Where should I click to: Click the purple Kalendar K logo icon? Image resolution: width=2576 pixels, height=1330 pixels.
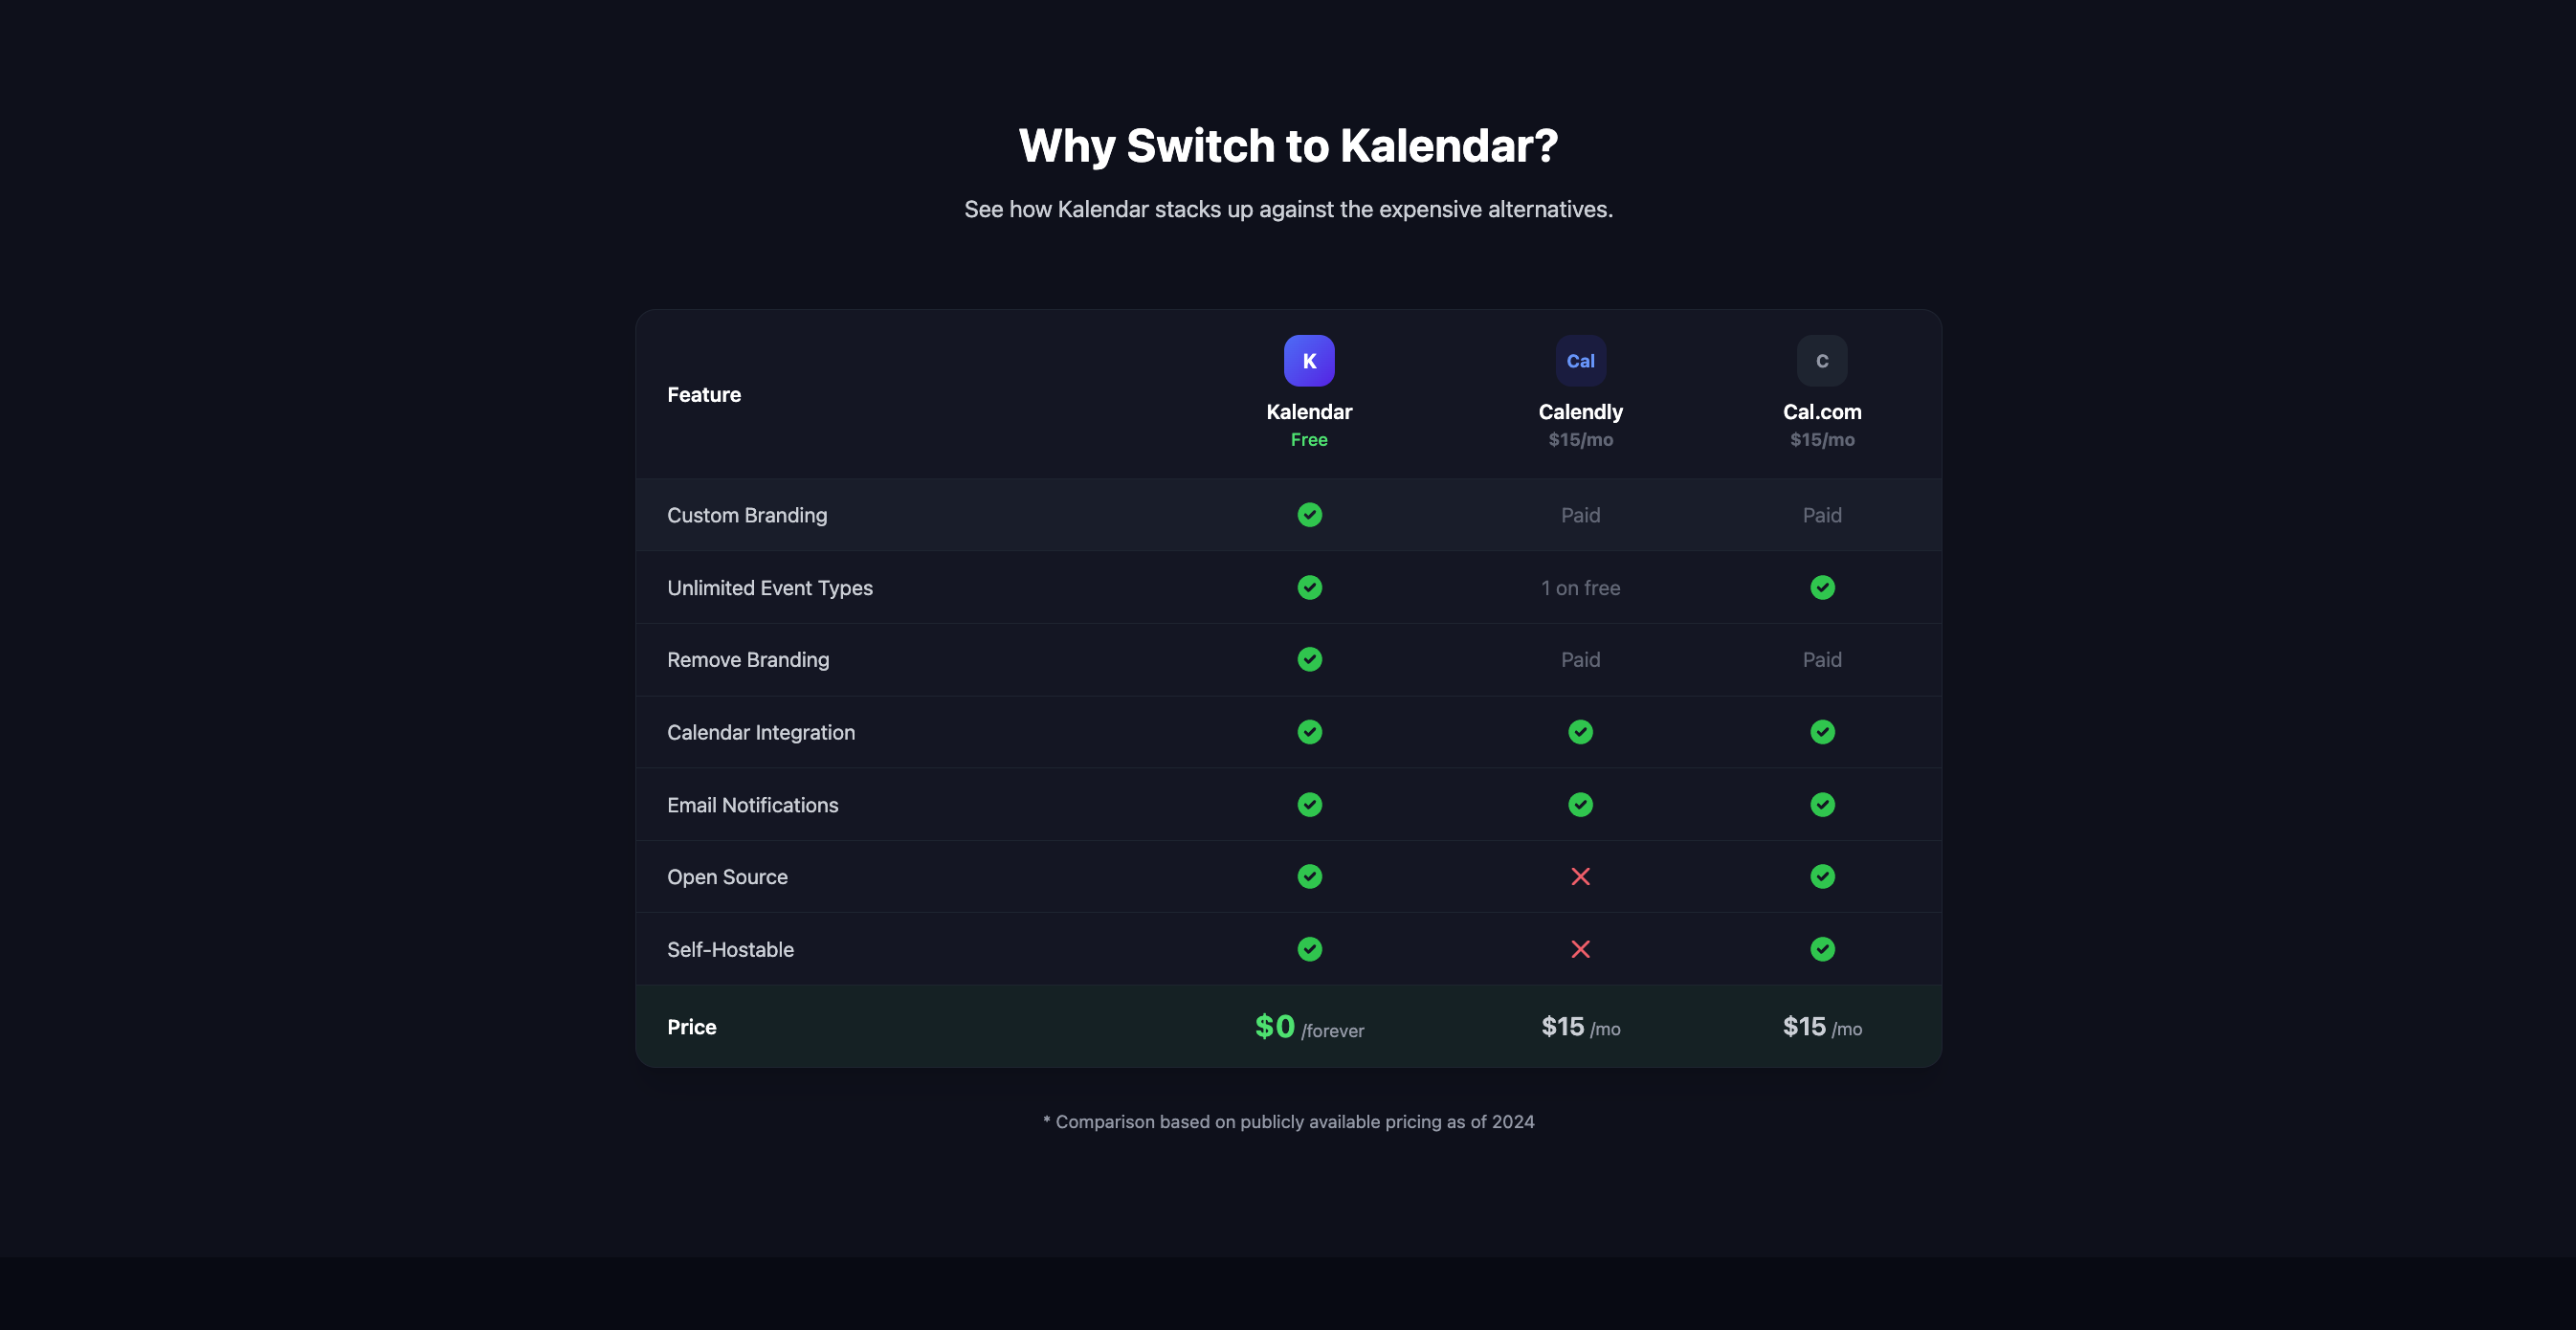click(1309, 361)
